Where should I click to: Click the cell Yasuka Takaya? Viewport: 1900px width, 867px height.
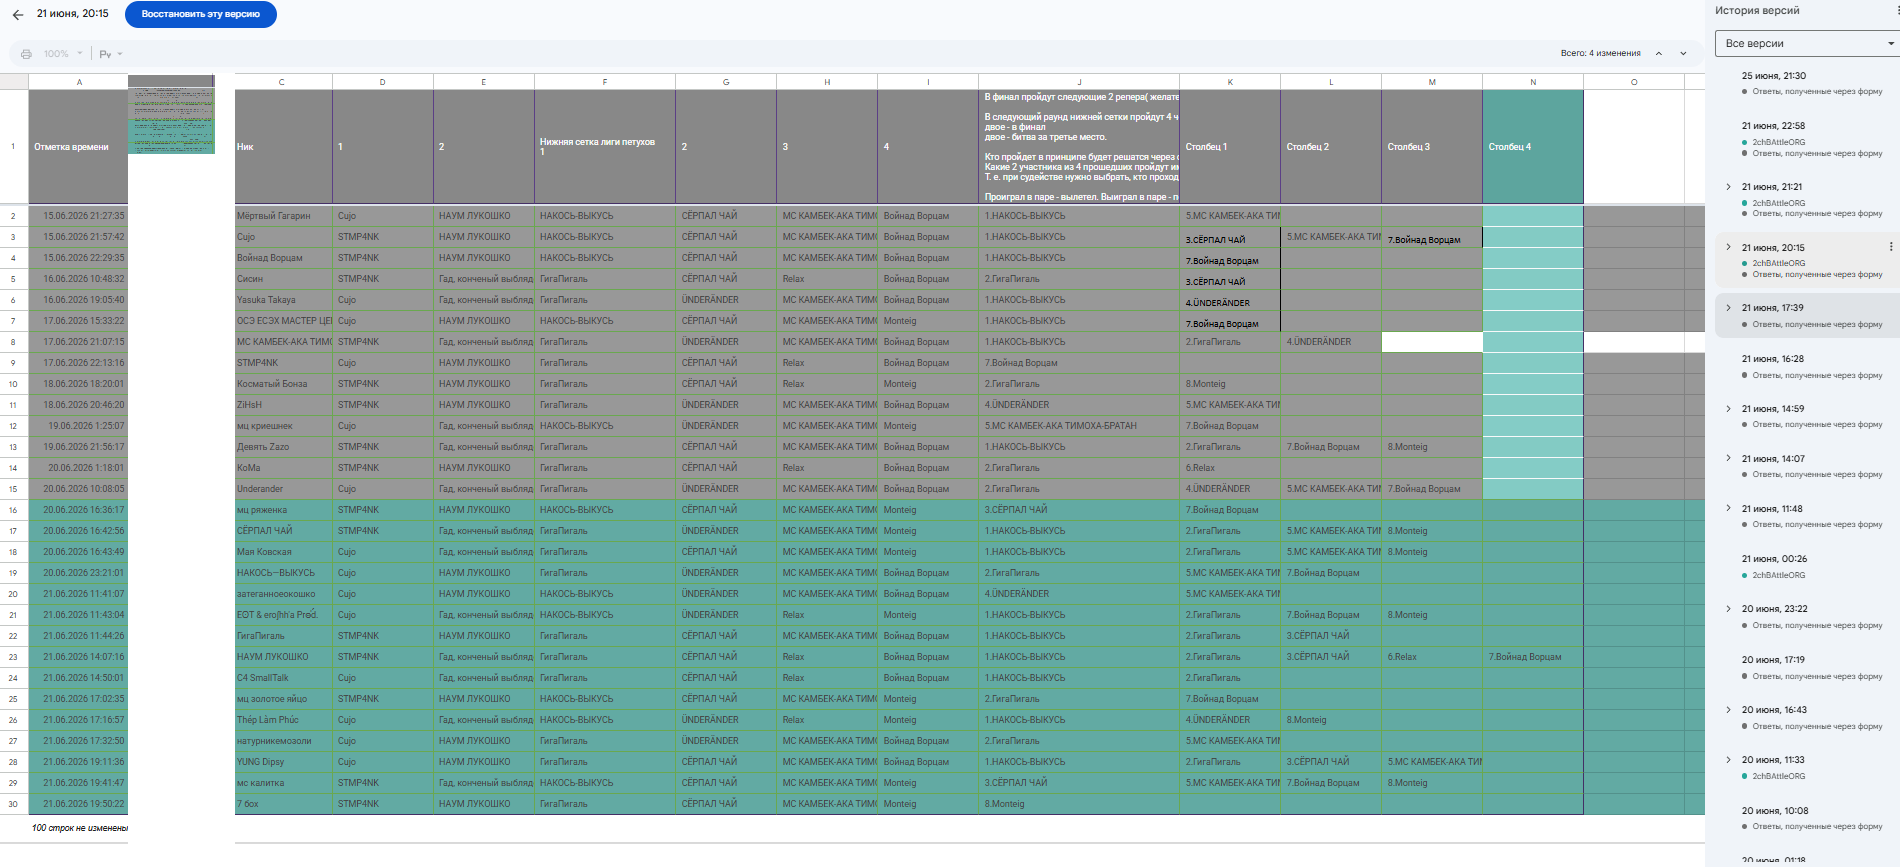click(283, 300)
